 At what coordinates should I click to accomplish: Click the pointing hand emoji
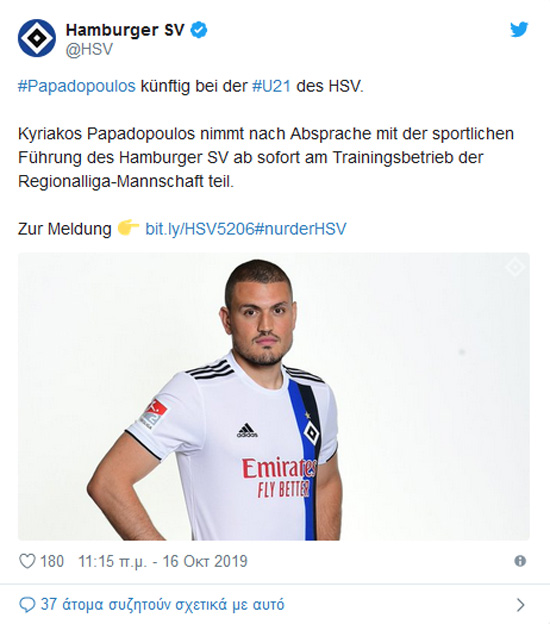(128, 228)
